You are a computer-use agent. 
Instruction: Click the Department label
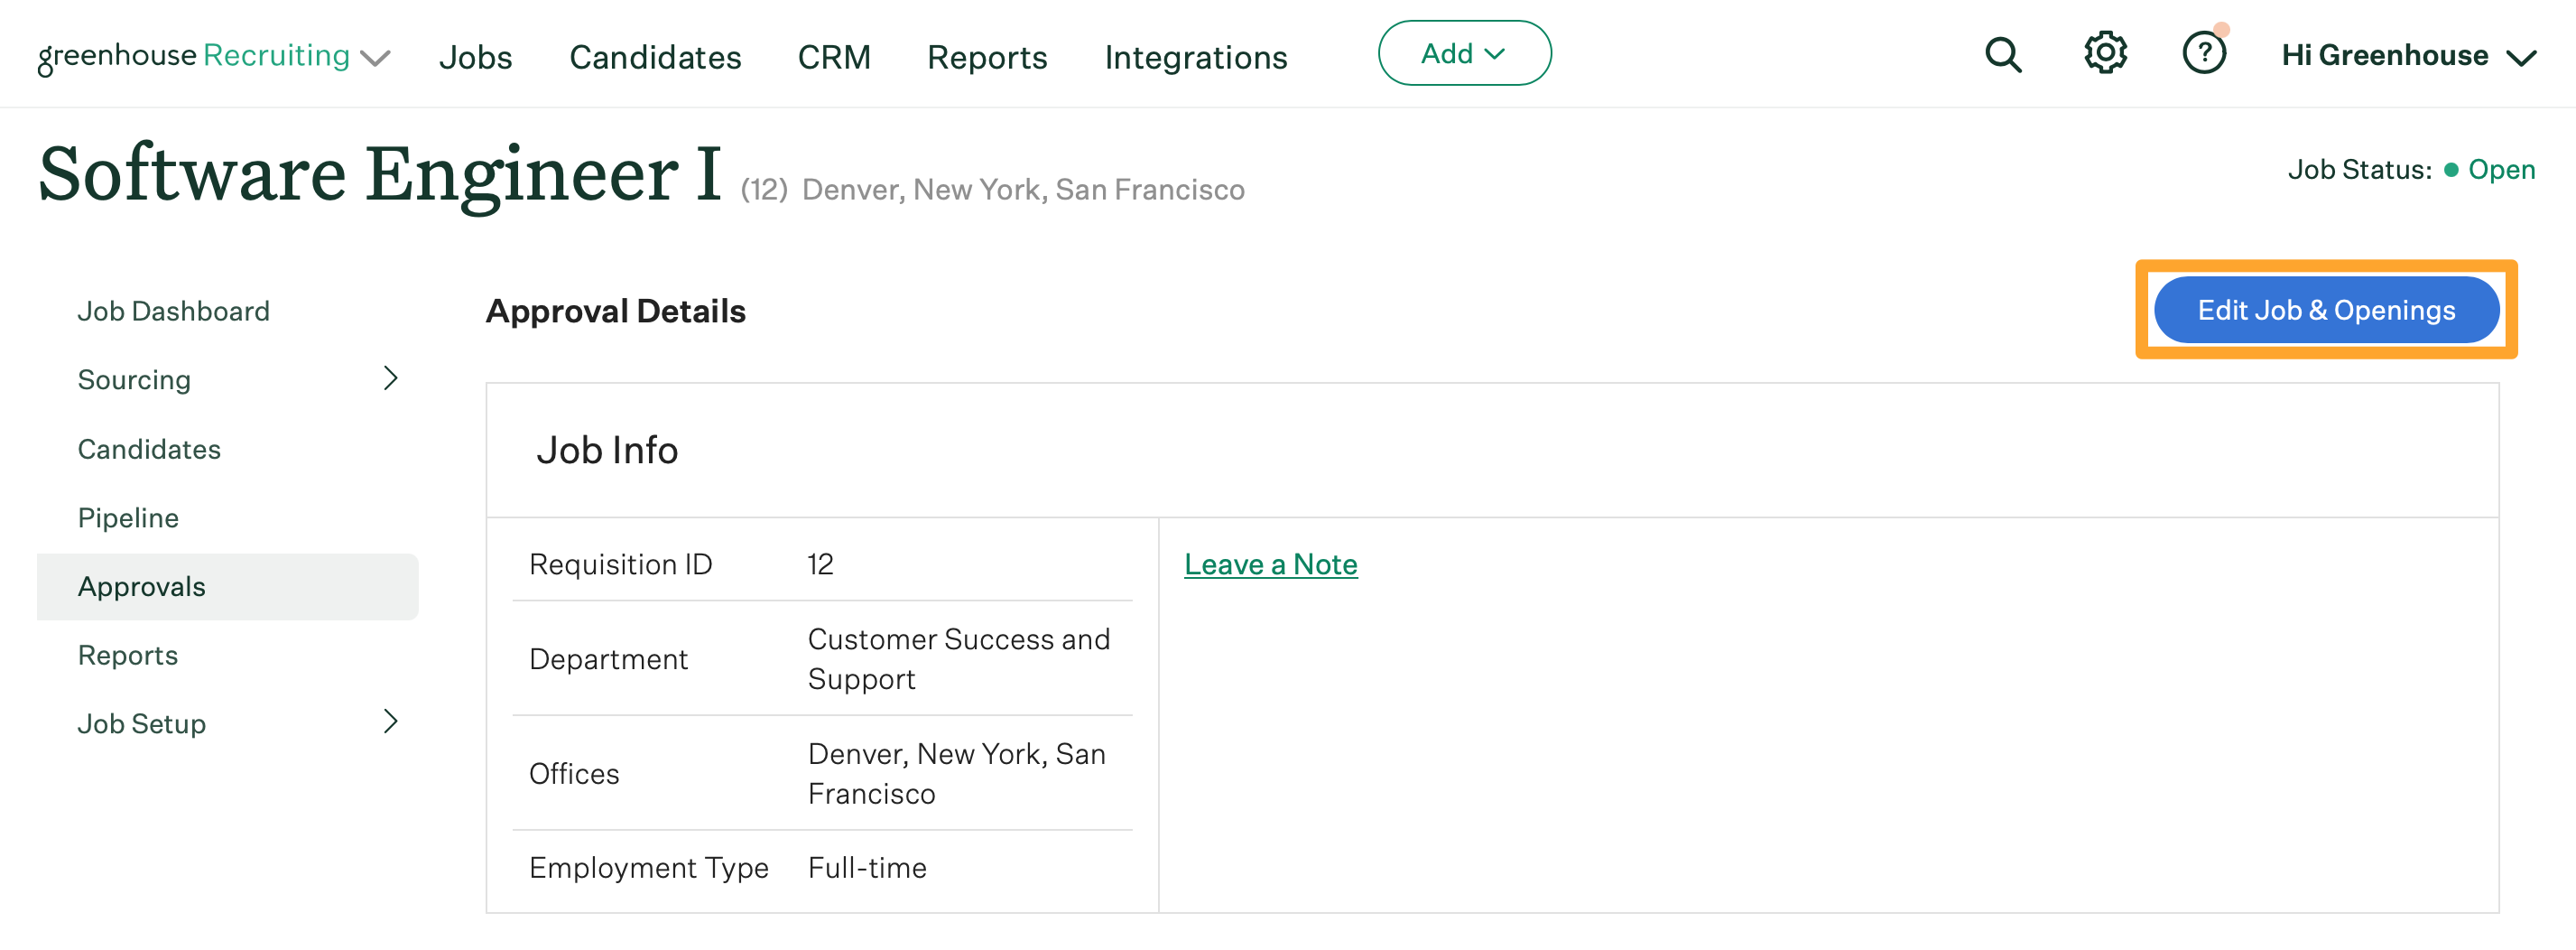click(x=608, y=659)
